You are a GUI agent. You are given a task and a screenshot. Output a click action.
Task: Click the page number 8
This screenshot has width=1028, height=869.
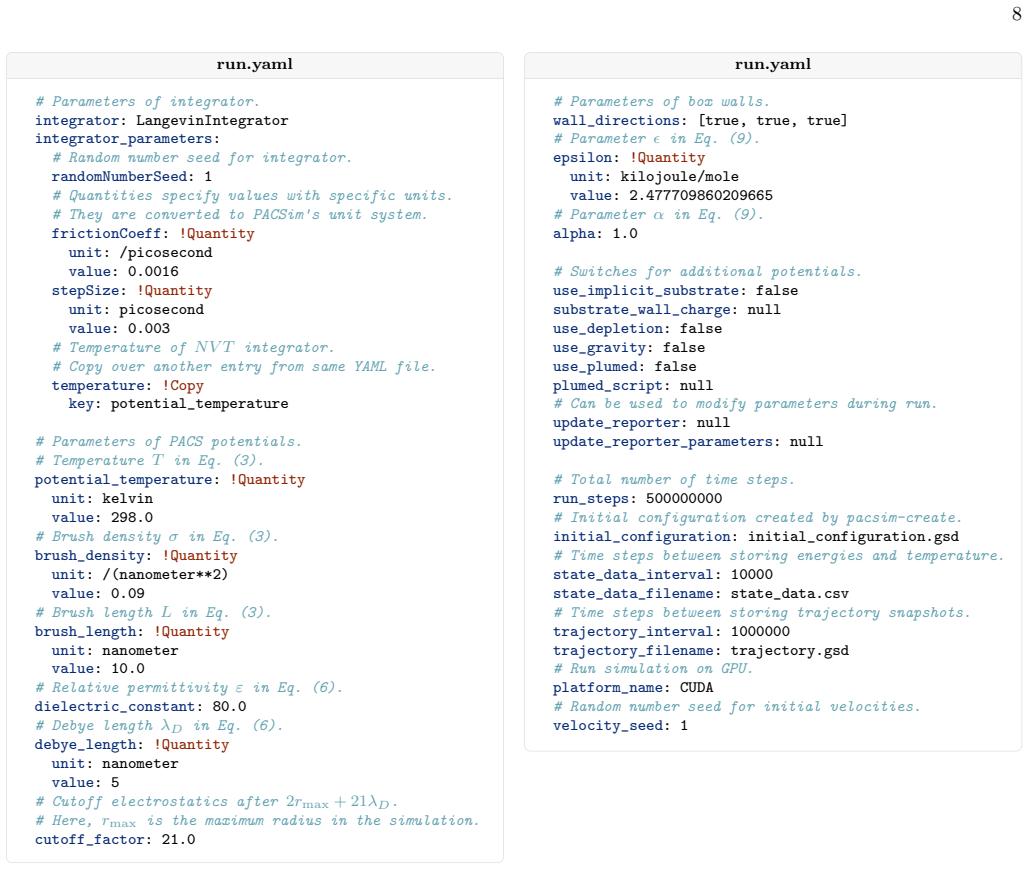[x=1016, y=14]
